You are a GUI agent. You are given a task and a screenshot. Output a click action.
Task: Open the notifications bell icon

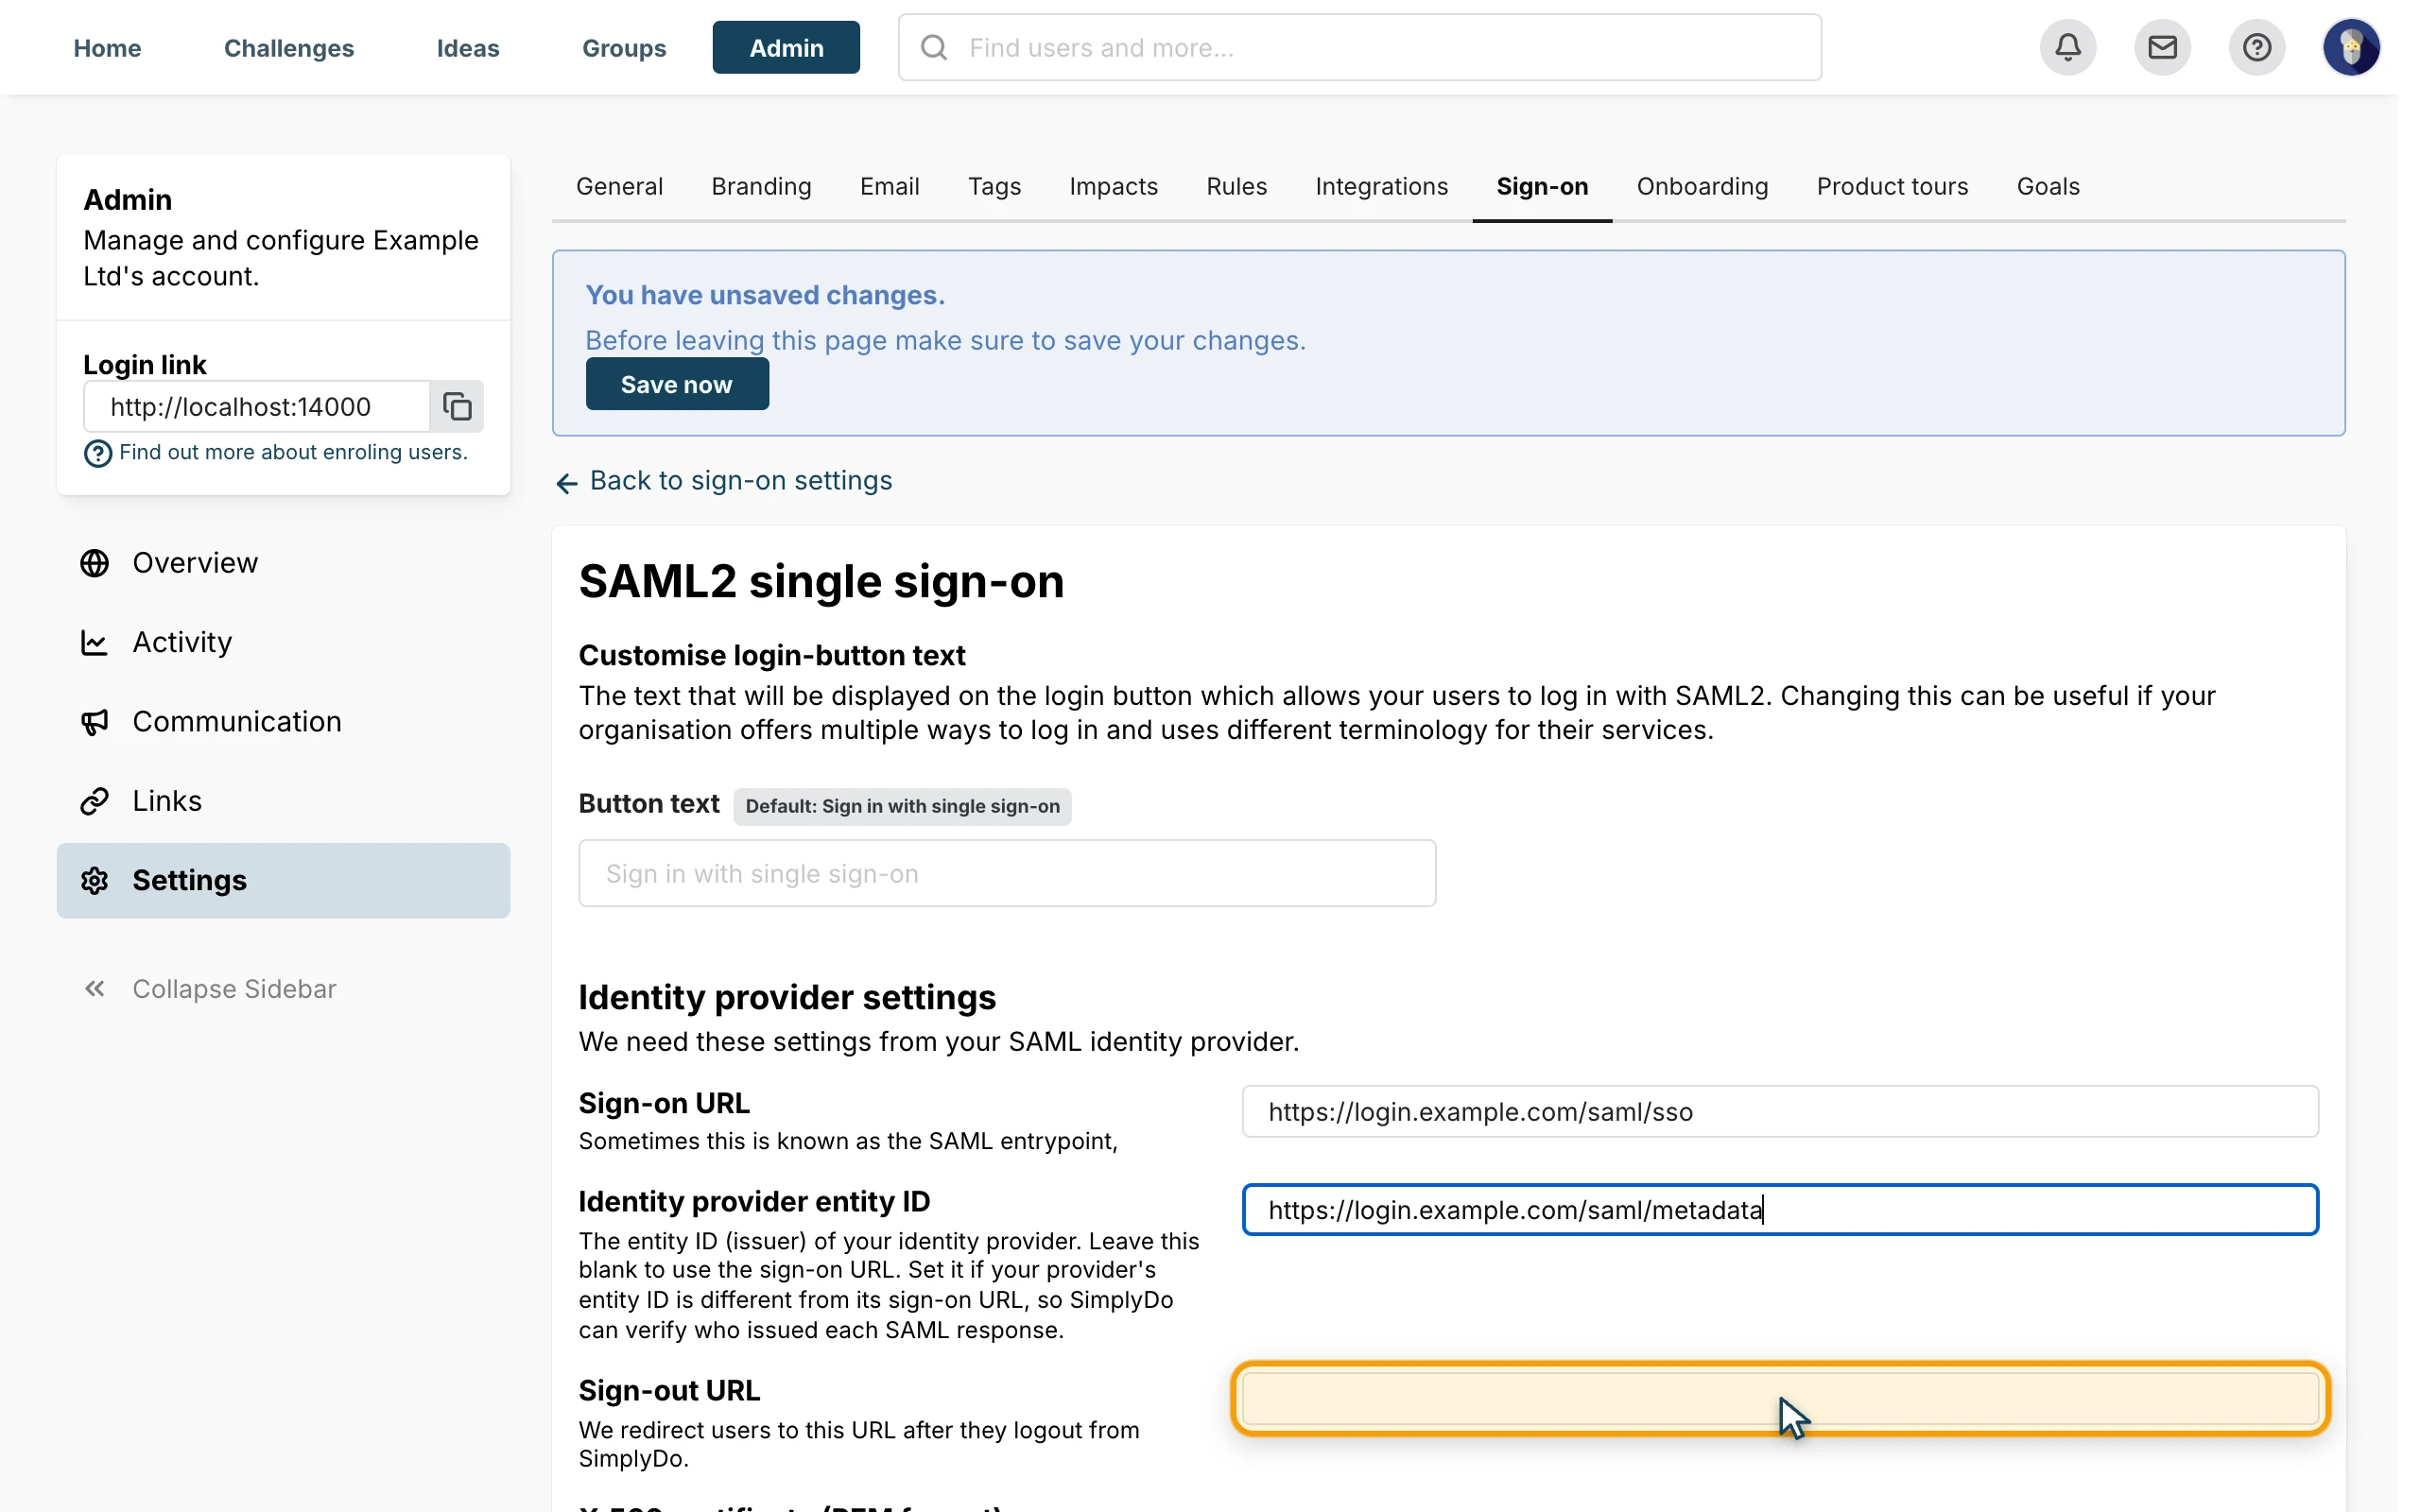(2067, 47)
